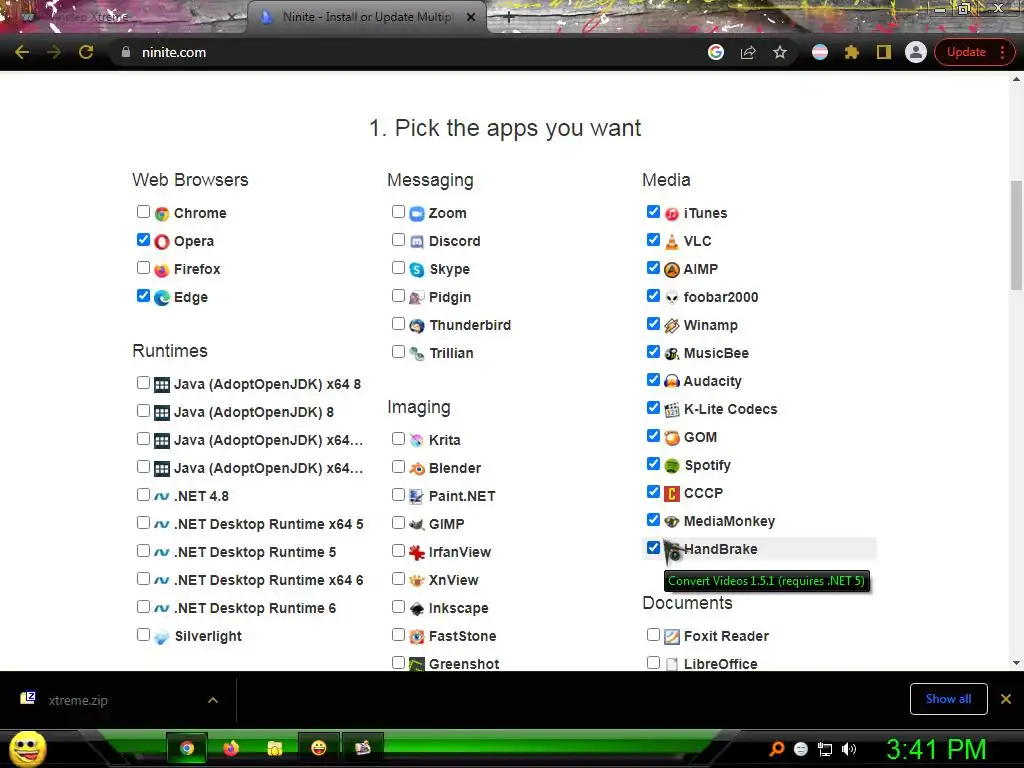
Task: Click the Zoom app icon
Action: pyautogui.click(x=417, y=214)
